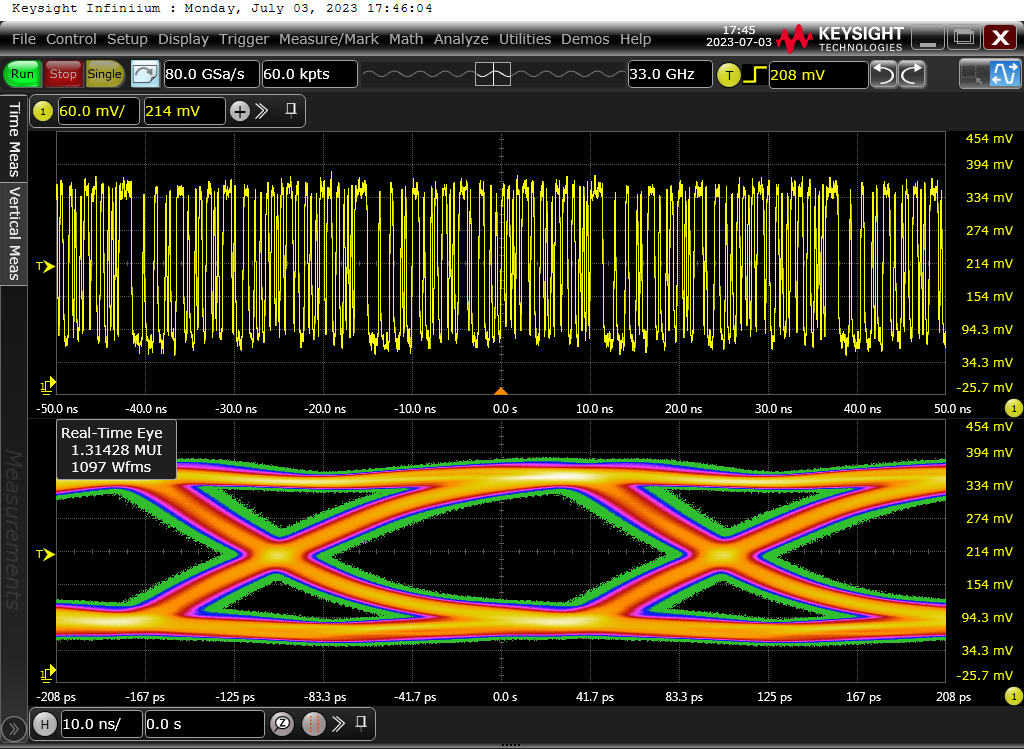Click the horizontal zoom magnifier icon
This screenshot has height=749, width=1024.
[282, 724]
